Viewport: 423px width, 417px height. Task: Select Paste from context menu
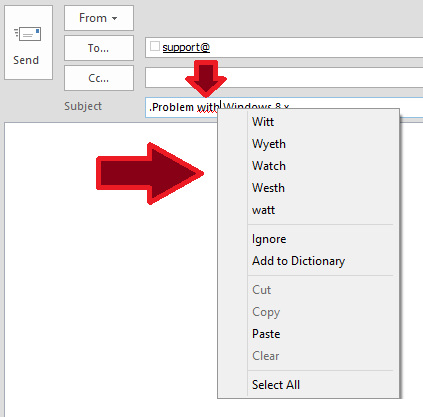[266, 334]
